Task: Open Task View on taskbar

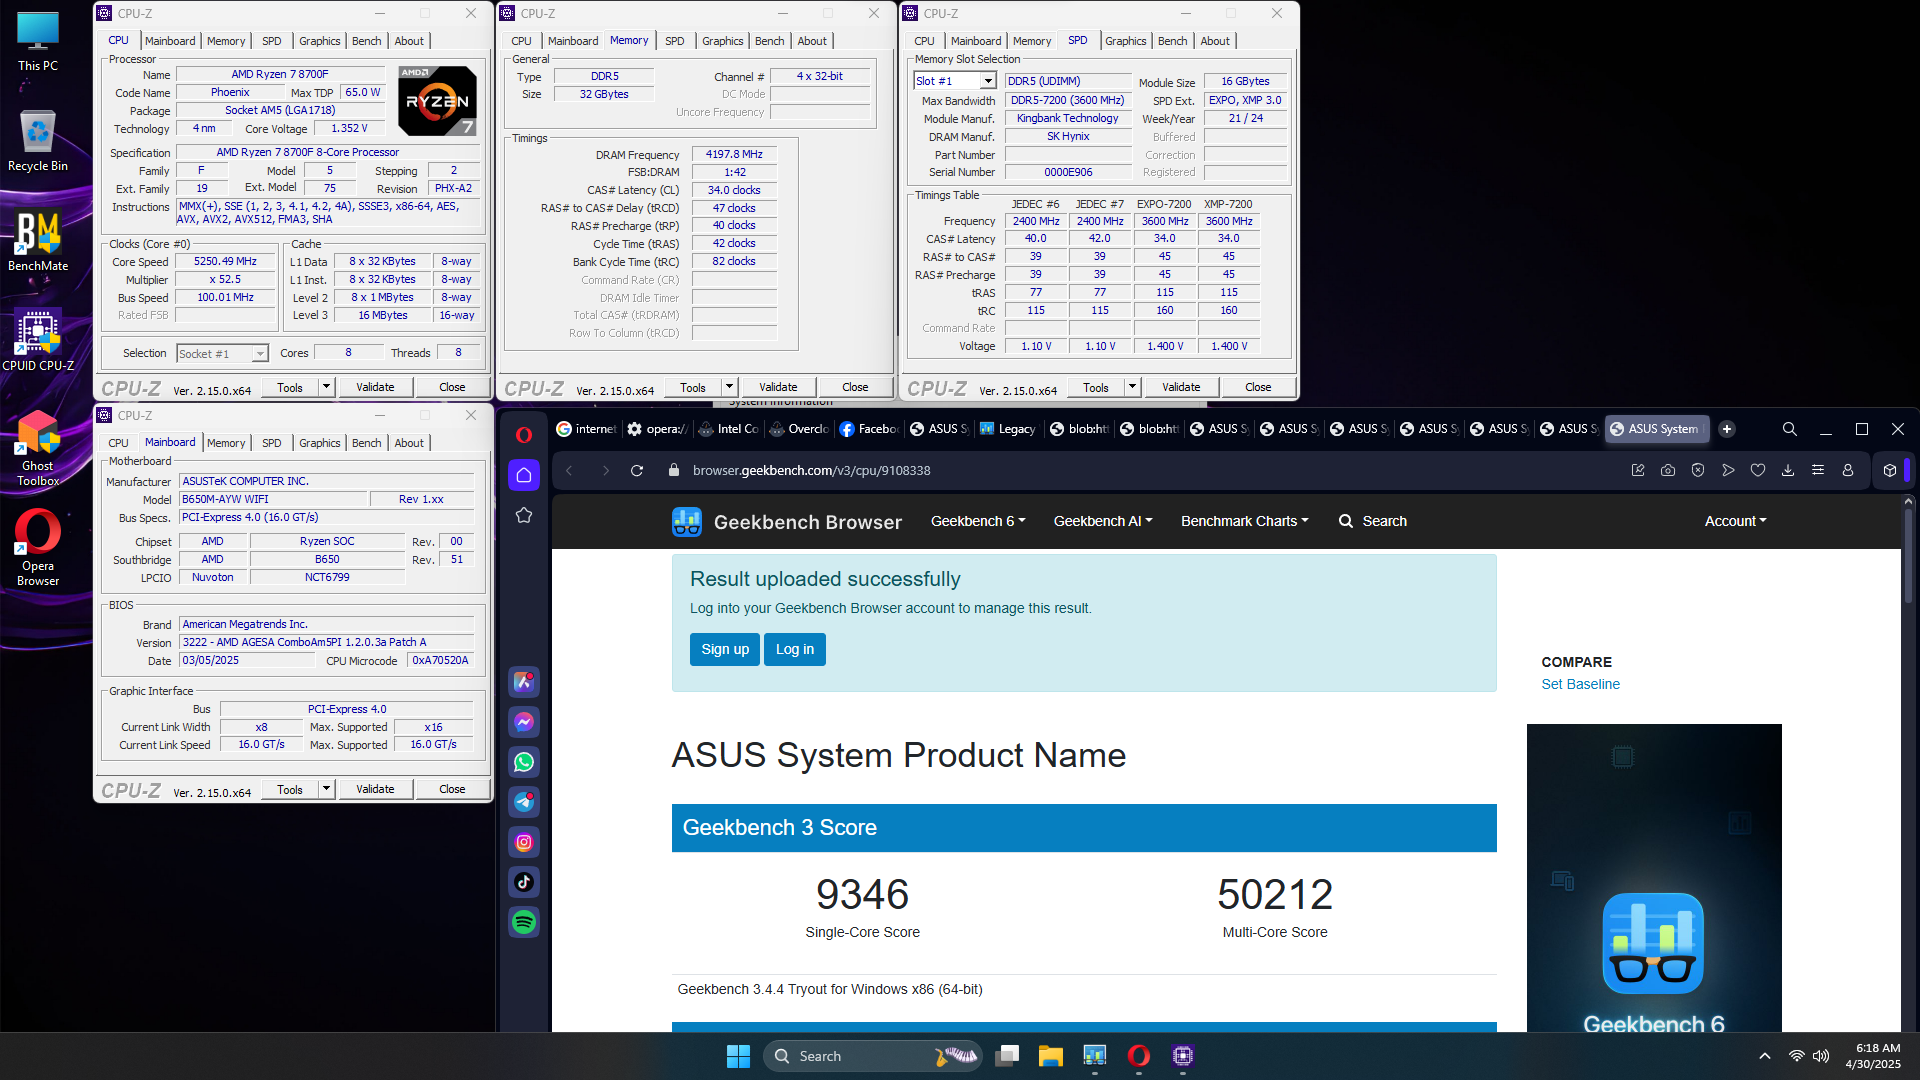Action: pyautogui.click(x=1008, y=1056)
